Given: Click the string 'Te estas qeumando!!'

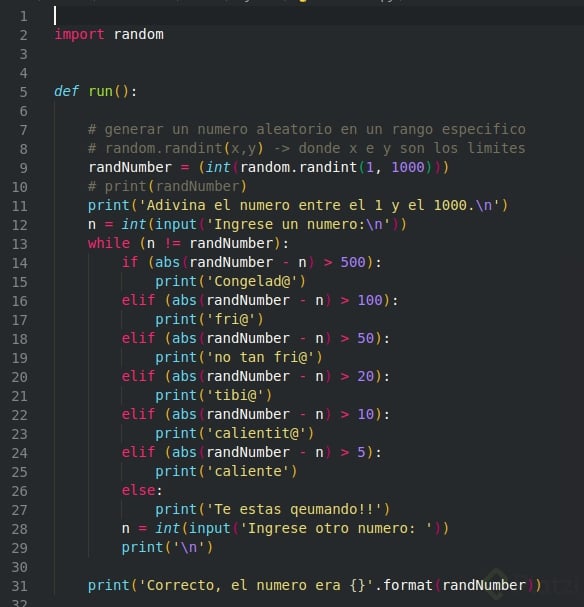Looking at the screenshot, I should (x=294, y=509).
